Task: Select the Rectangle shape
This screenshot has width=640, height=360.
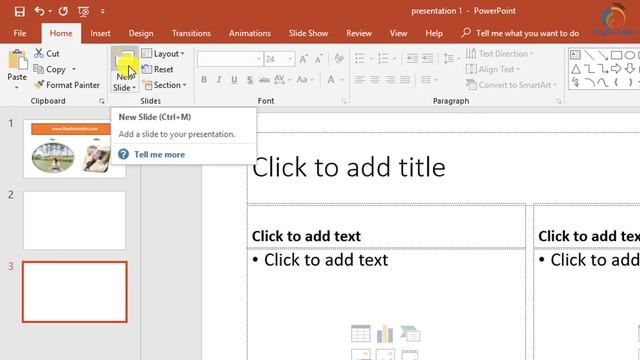Action: [x=616, y=55]
